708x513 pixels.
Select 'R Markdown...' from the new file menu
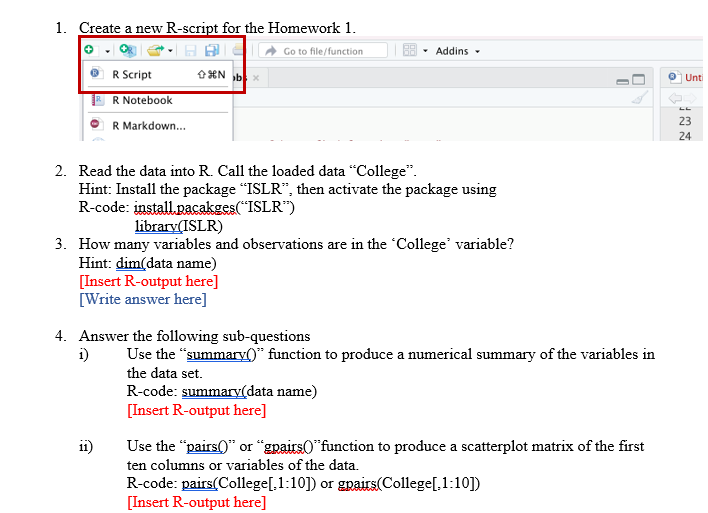(x=158, y=126)
